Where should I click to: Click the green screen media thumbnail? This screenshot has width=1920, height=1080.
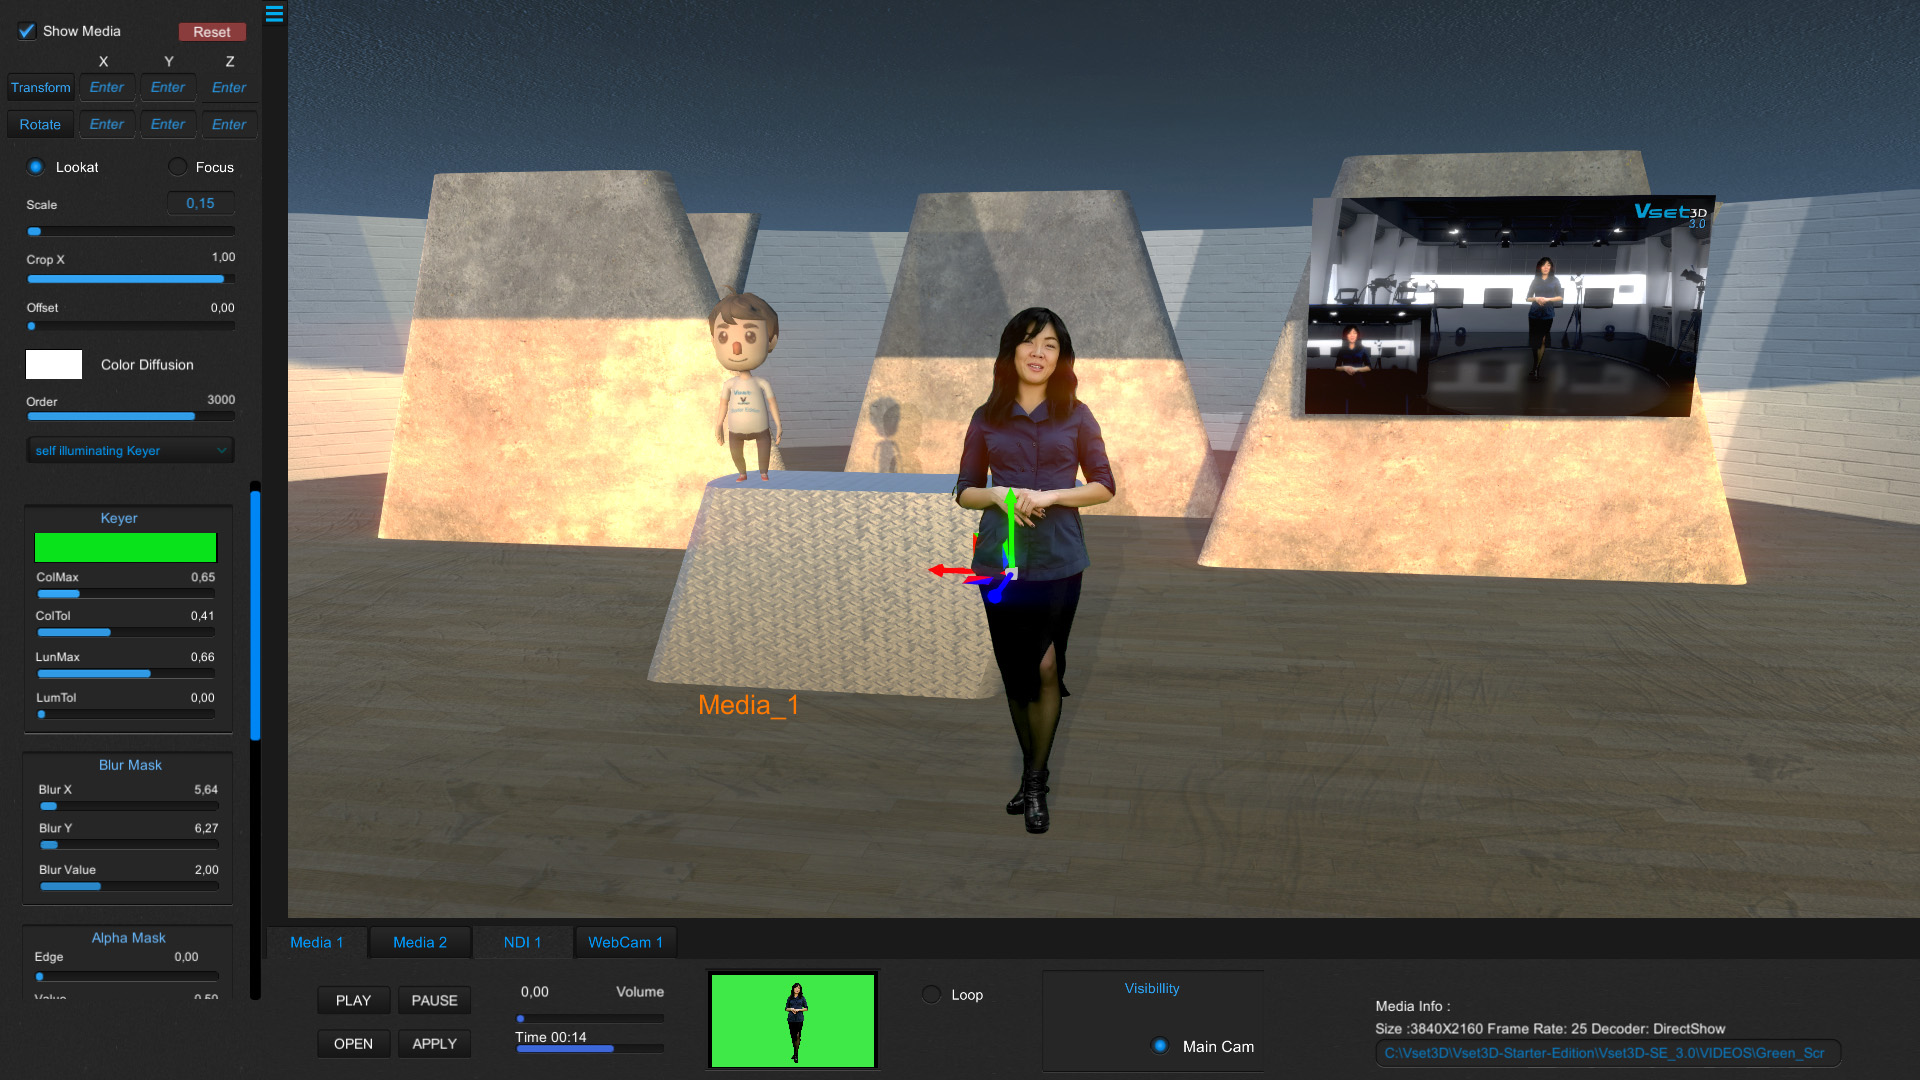pyautogui.click(x=793, y=1021)
